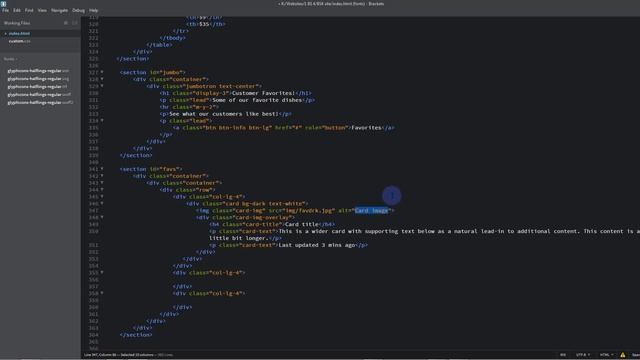640x360 pixels.
Task: Collapse the div class="row" fold arrow
Action: tap(102, 189)
